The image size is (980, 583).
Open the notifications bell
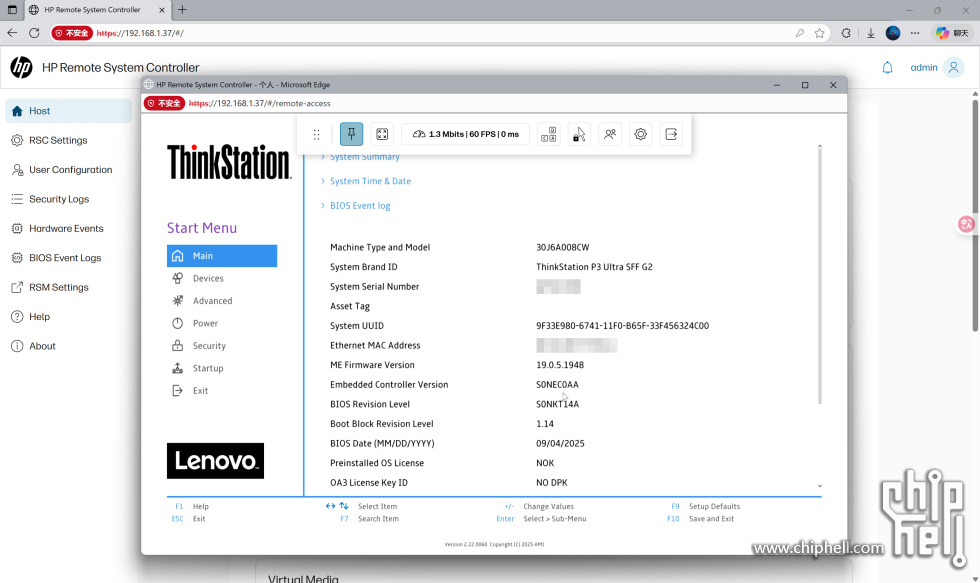click(887, 68)
